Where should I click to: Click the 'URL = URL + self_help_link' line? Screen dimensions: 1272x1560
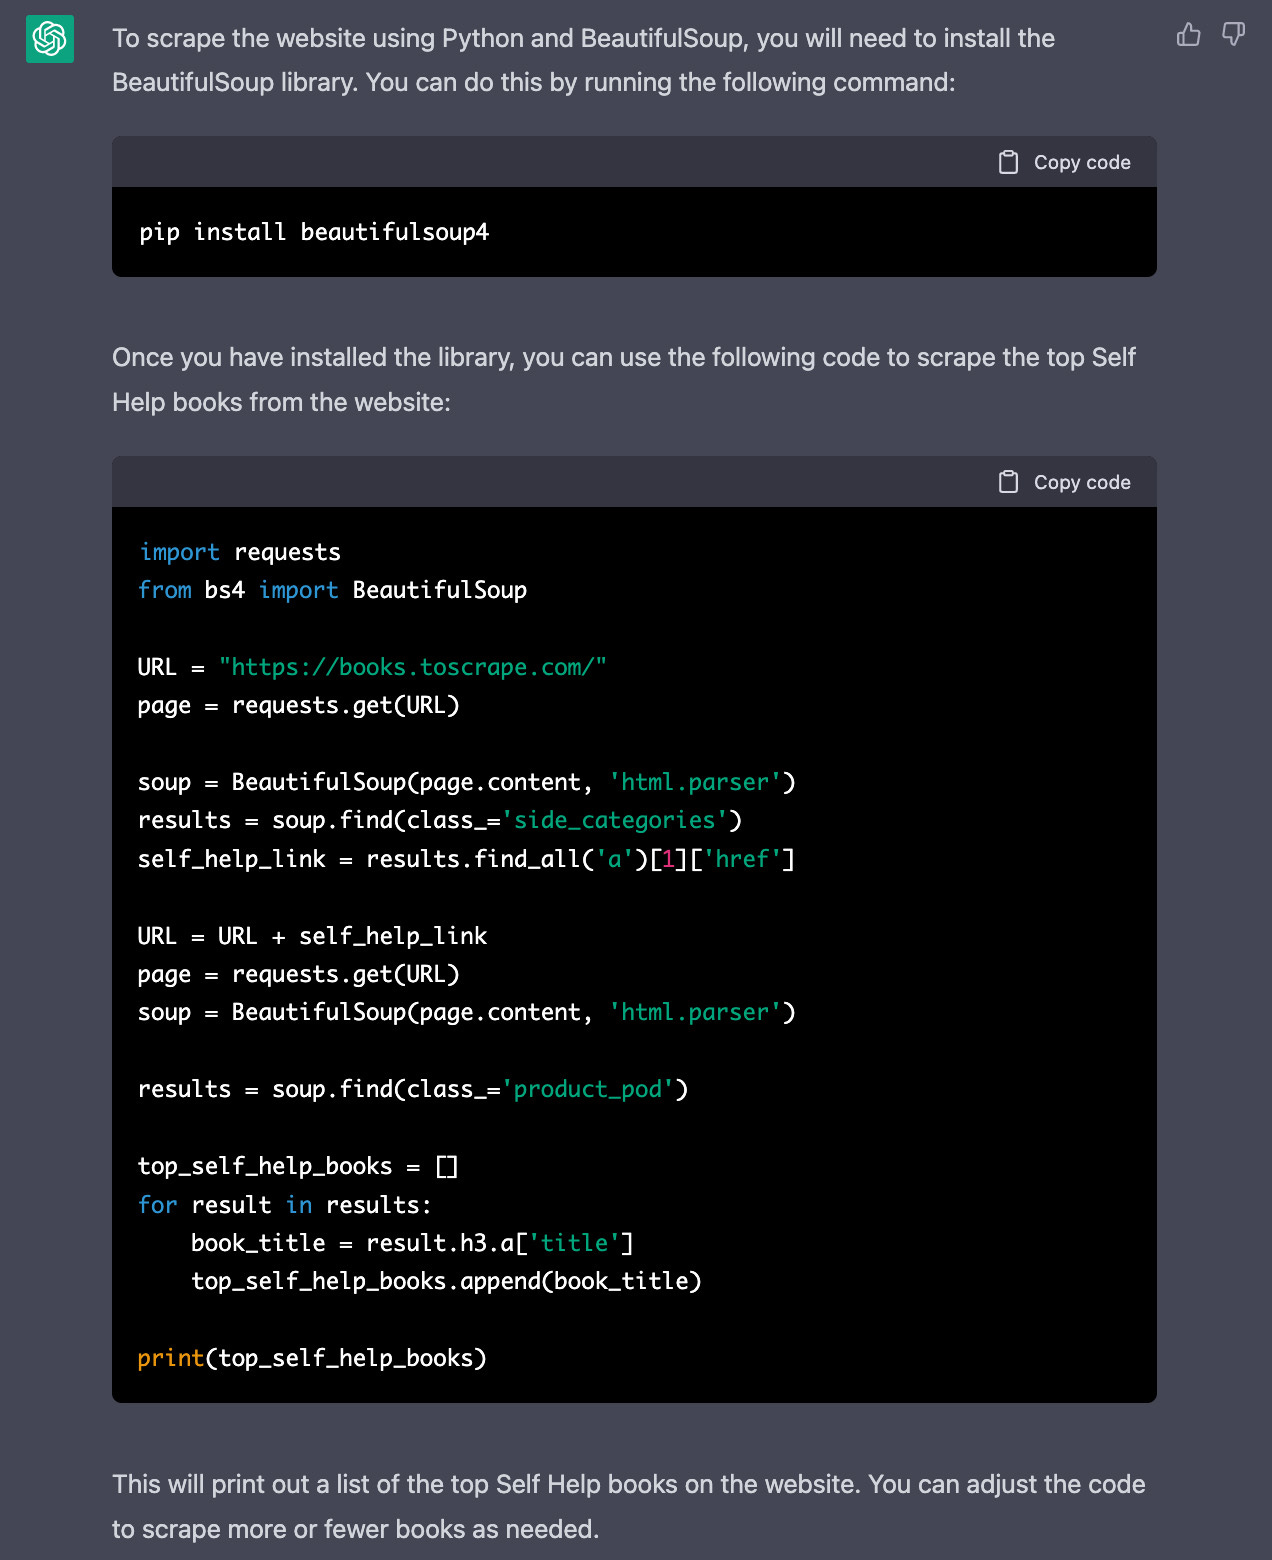coord(313,936)
